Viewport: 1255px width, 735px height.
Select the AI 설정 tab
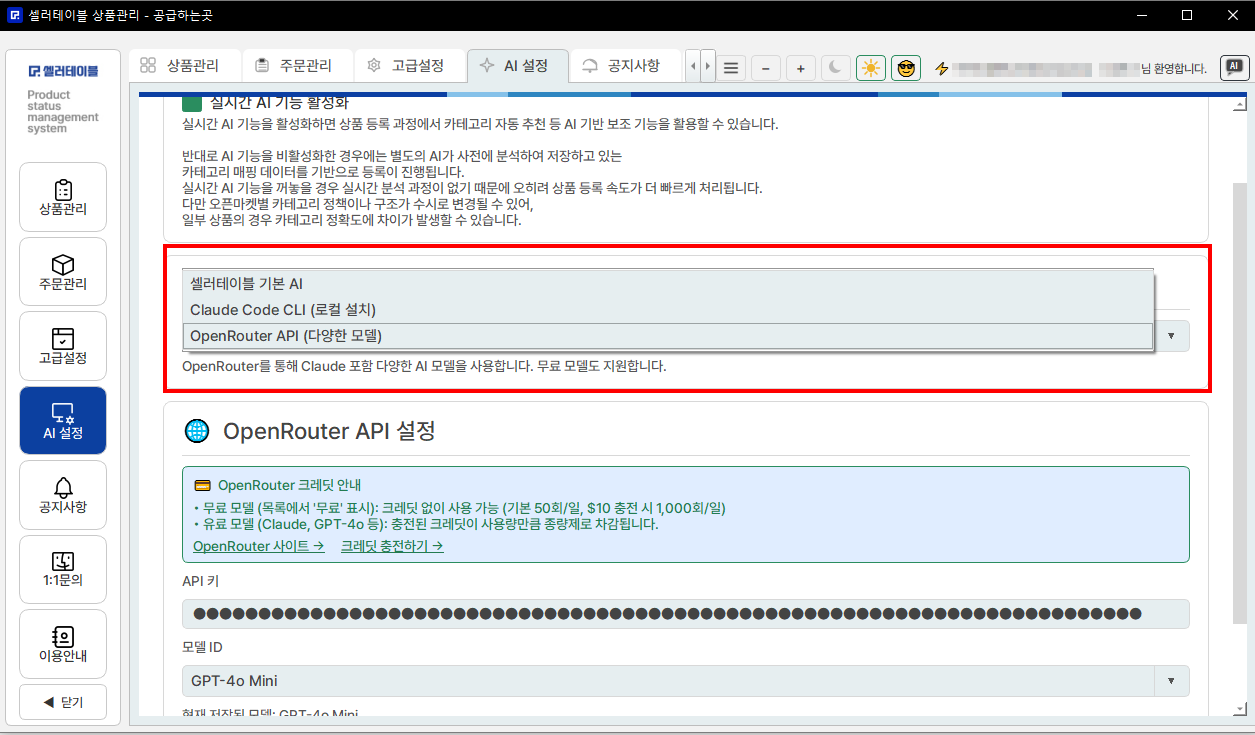pos(518,65)
